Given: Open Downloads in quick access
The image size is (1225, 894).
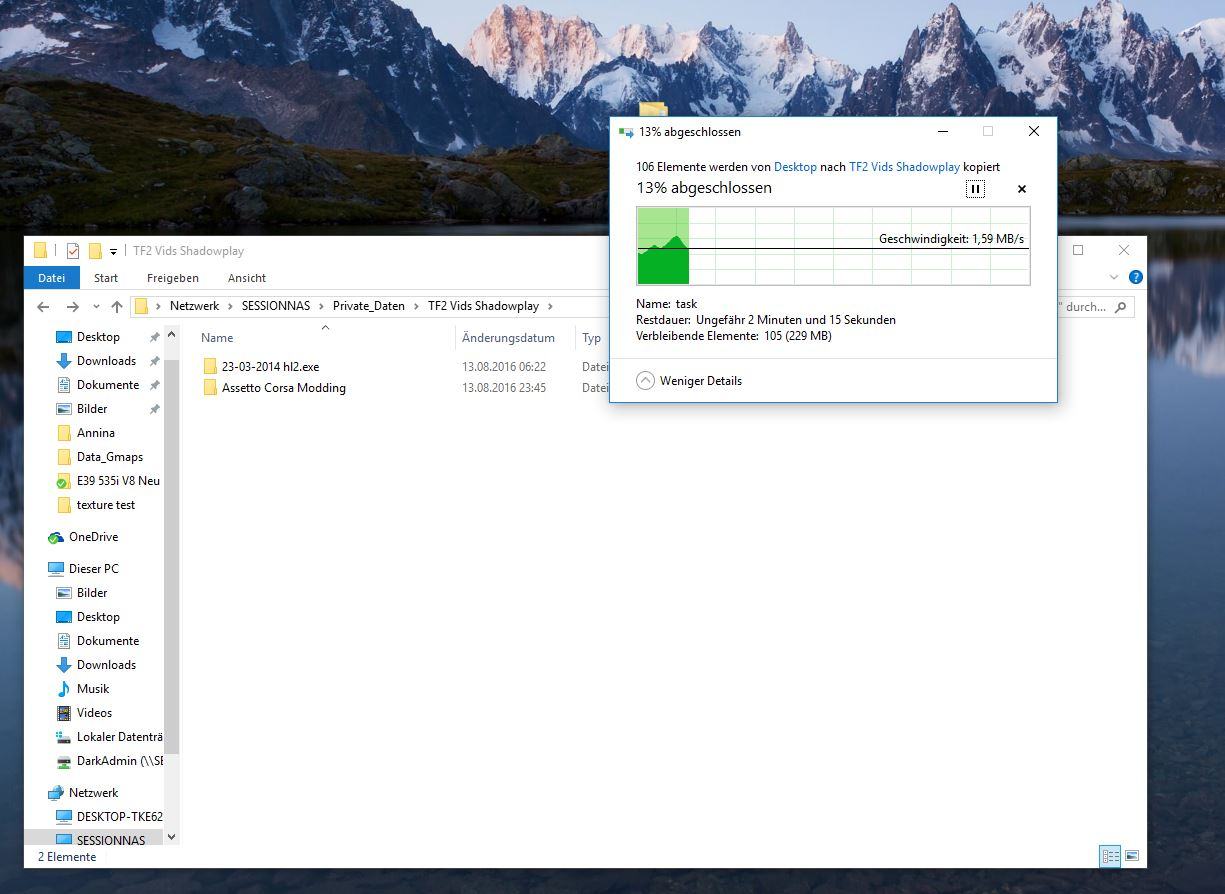Looking at the screenshot, I should 106,361.
